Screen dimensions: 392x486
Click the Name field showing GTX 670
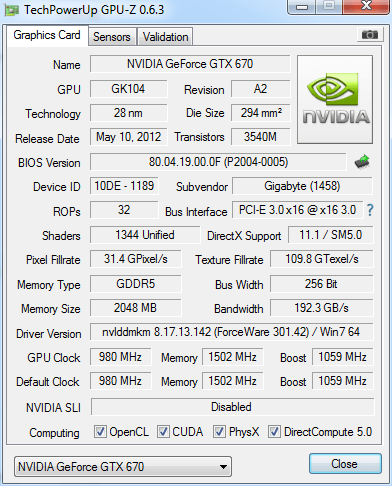[190, 64]
